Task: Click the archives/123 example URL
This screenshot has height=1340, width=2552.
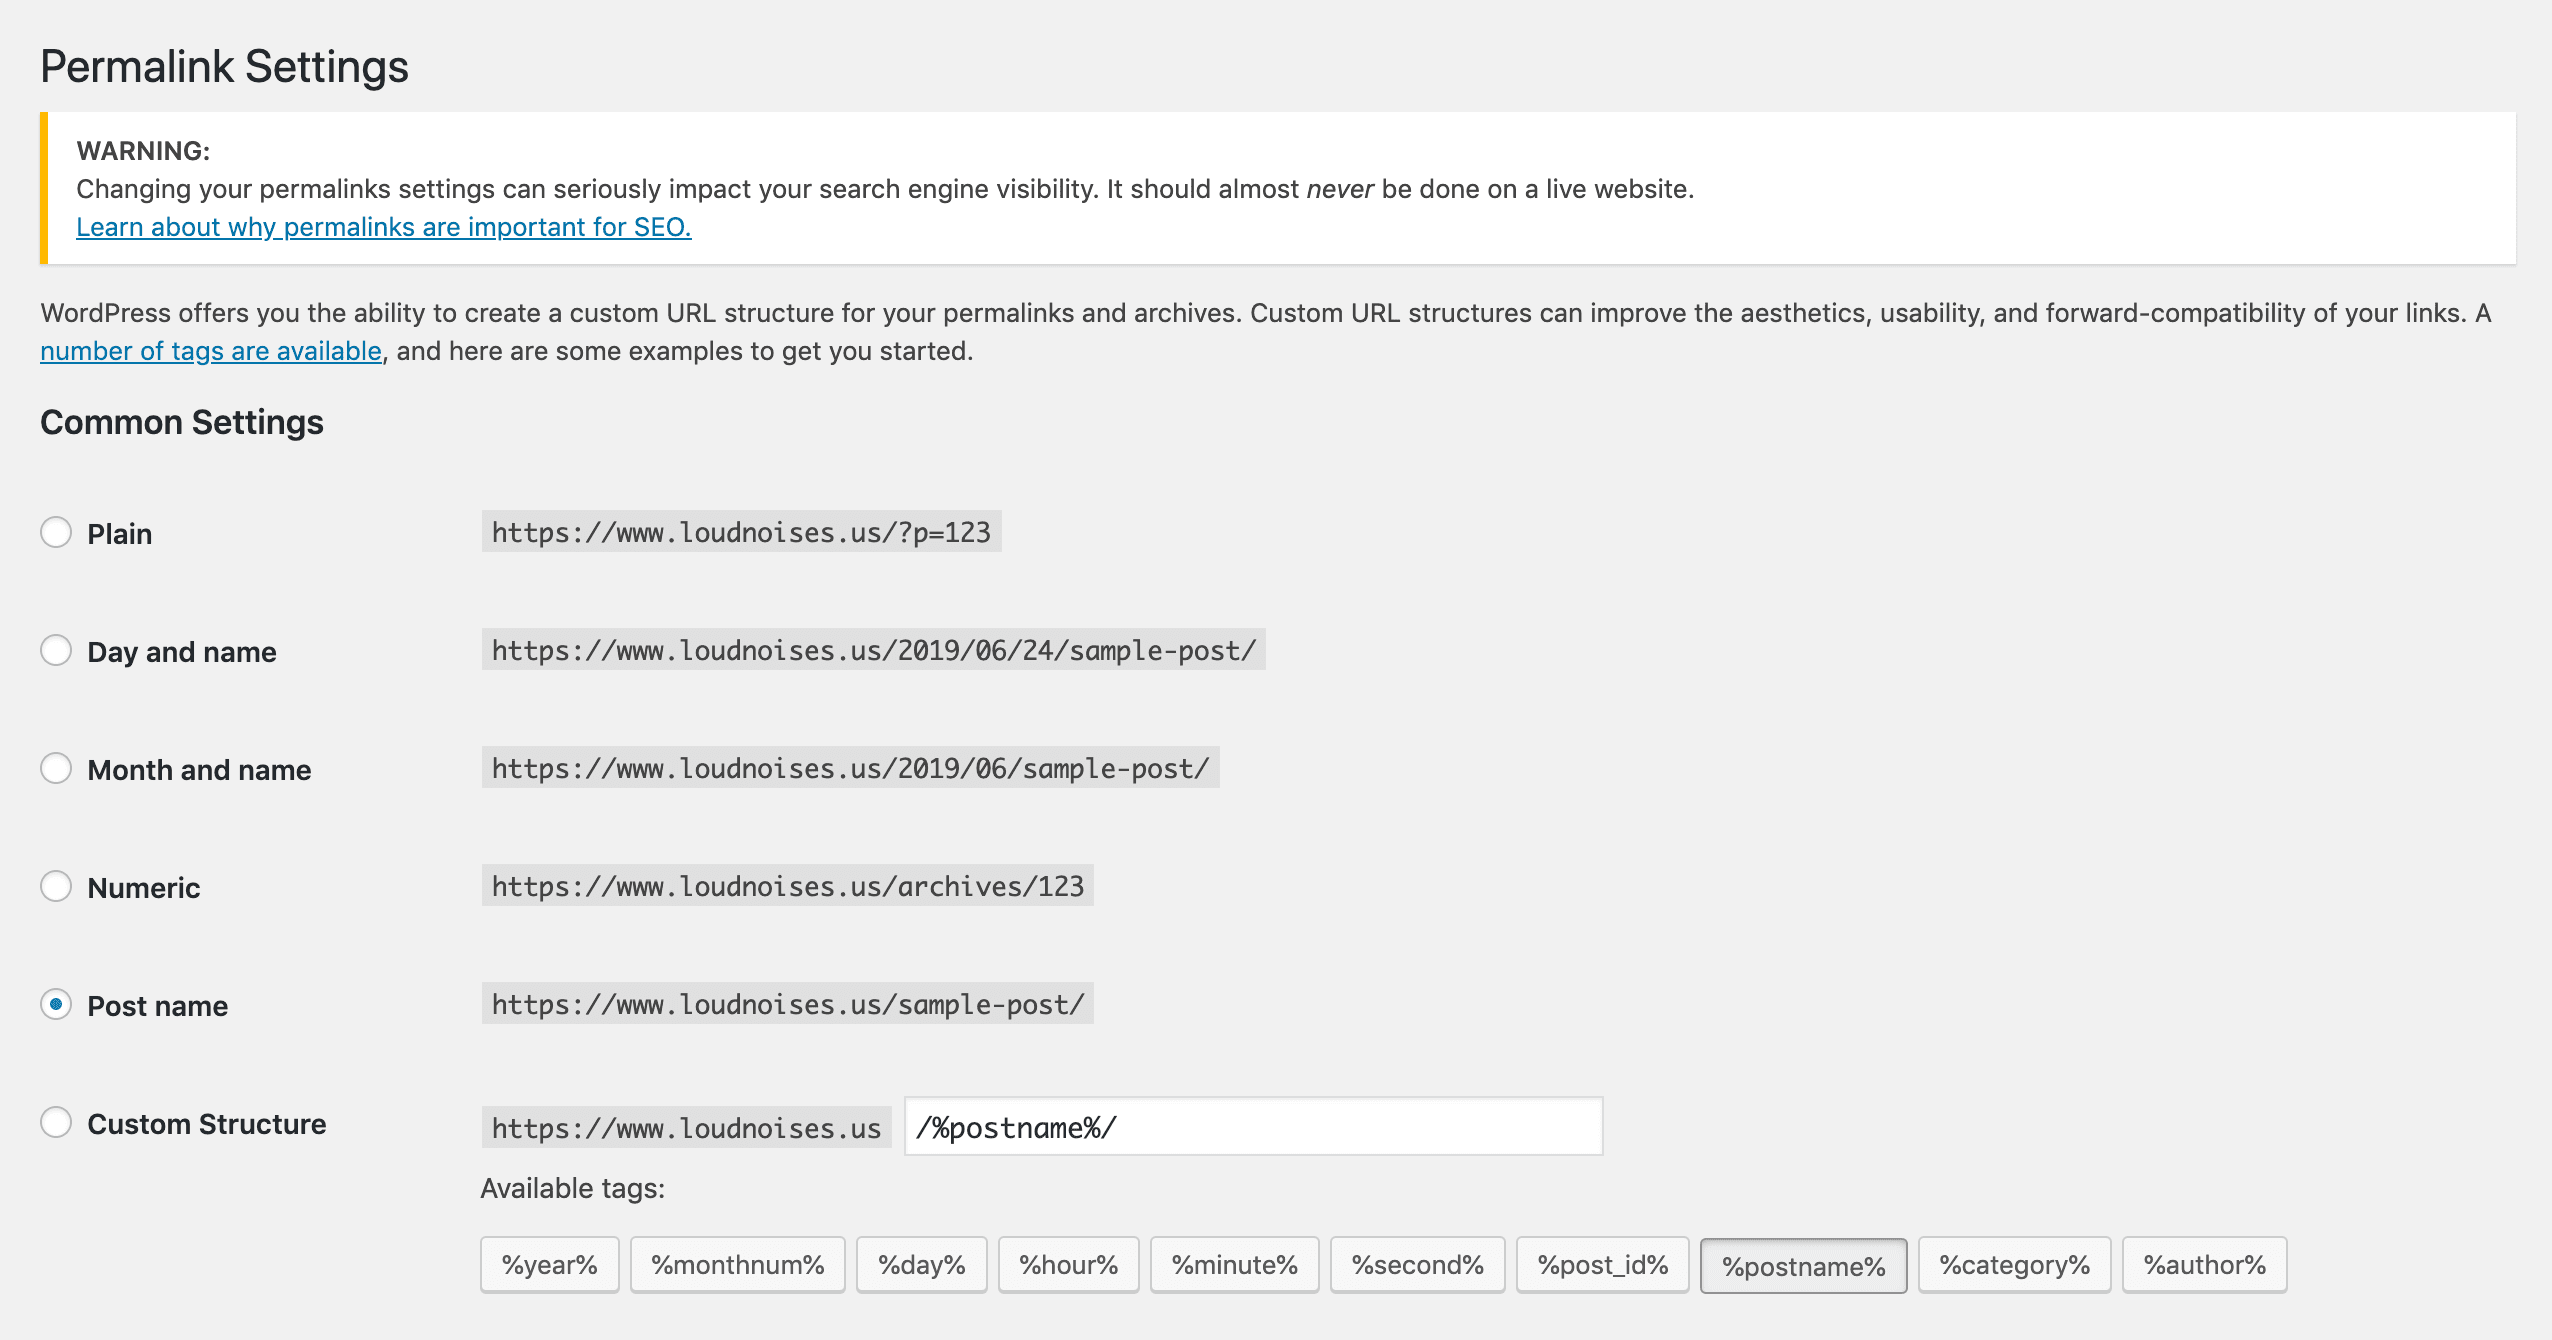Action: (x=788, y=886)
